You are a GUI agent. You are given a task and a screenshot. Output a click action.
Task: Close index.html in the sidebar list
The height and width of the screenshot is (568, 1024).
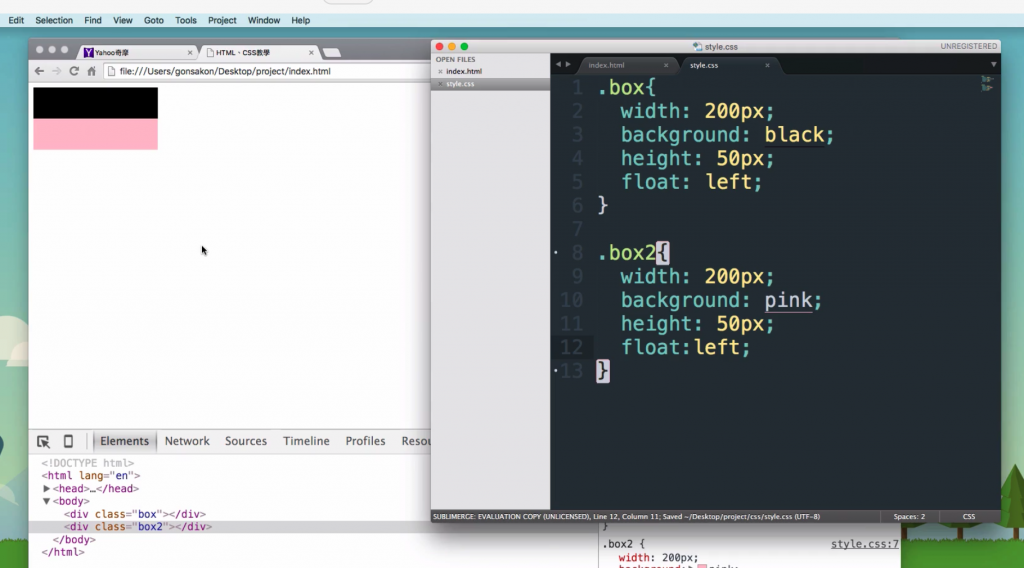(440, 71)
